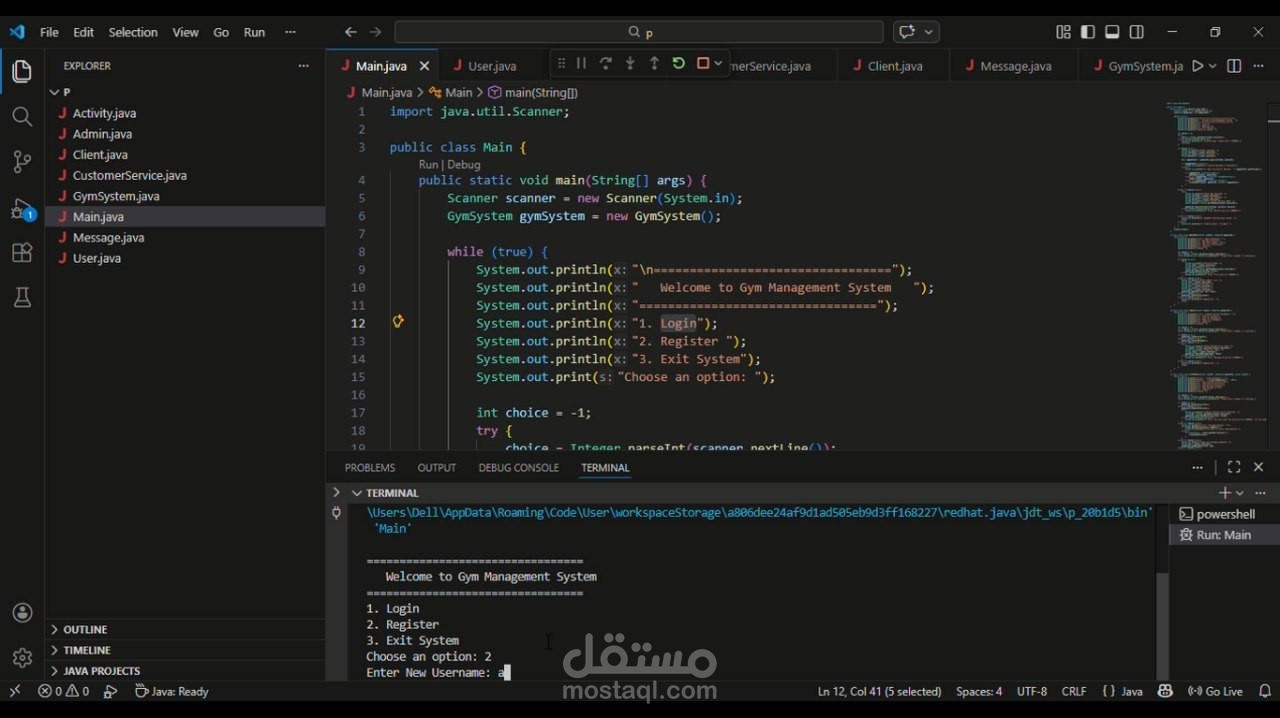Click Go Live in the status bar
Screen dimensions: 1280x718
click(x=1215, y=691)
